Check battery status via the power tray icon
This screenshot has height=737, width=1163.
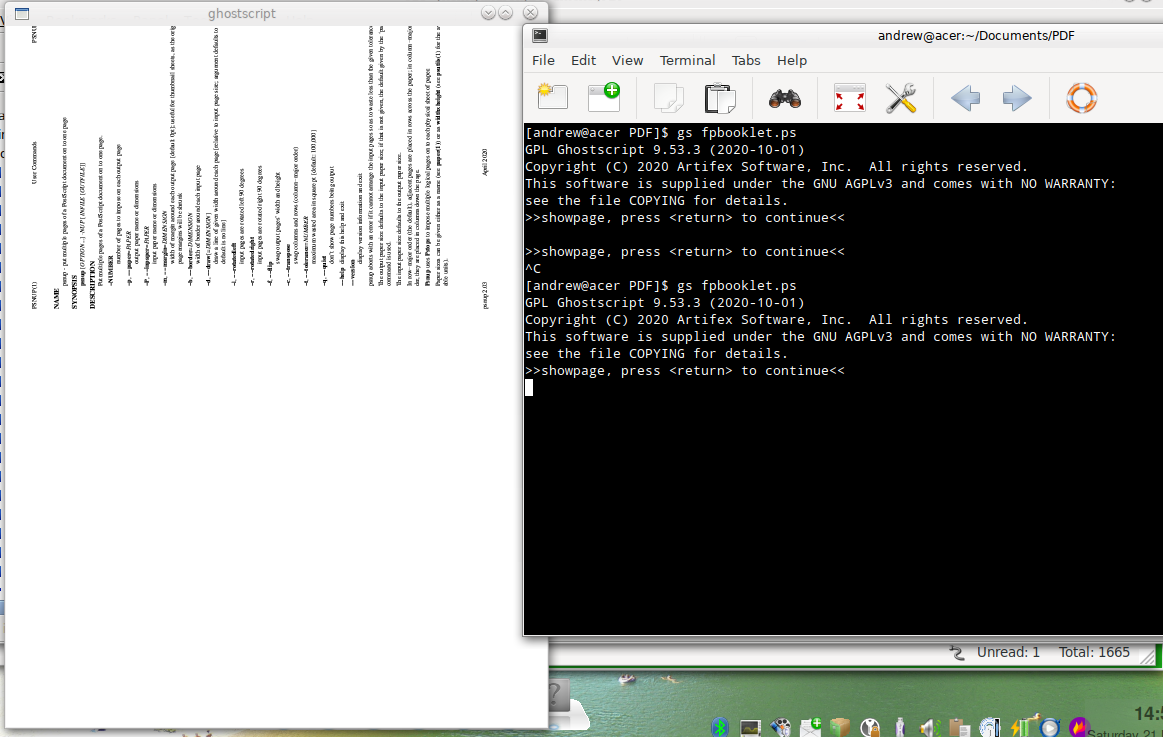point(1018,726)
